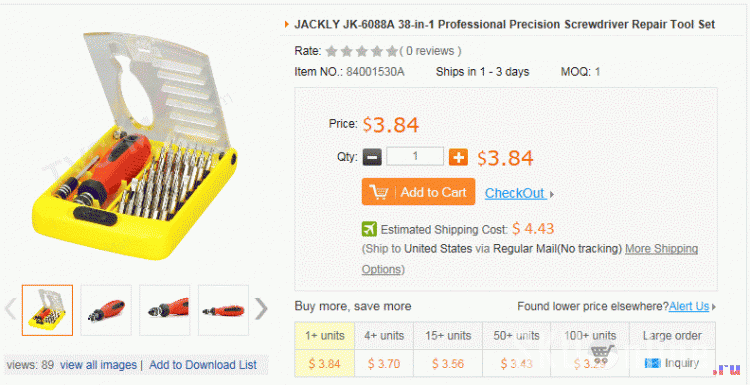This screenshot has height=385, width=750.
Task: Select the fourth screwdriver thumbnail
Action: coord(223,310)
